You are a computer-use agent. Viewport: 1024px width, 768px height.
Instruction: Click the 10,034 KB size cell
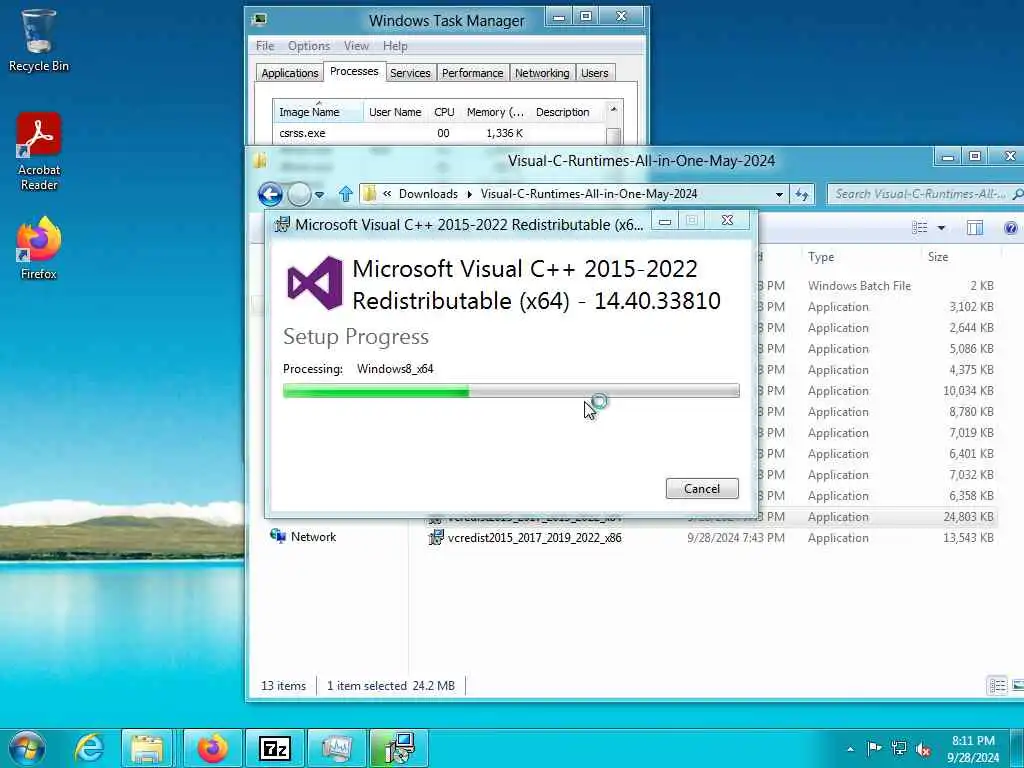pos(968,391)
